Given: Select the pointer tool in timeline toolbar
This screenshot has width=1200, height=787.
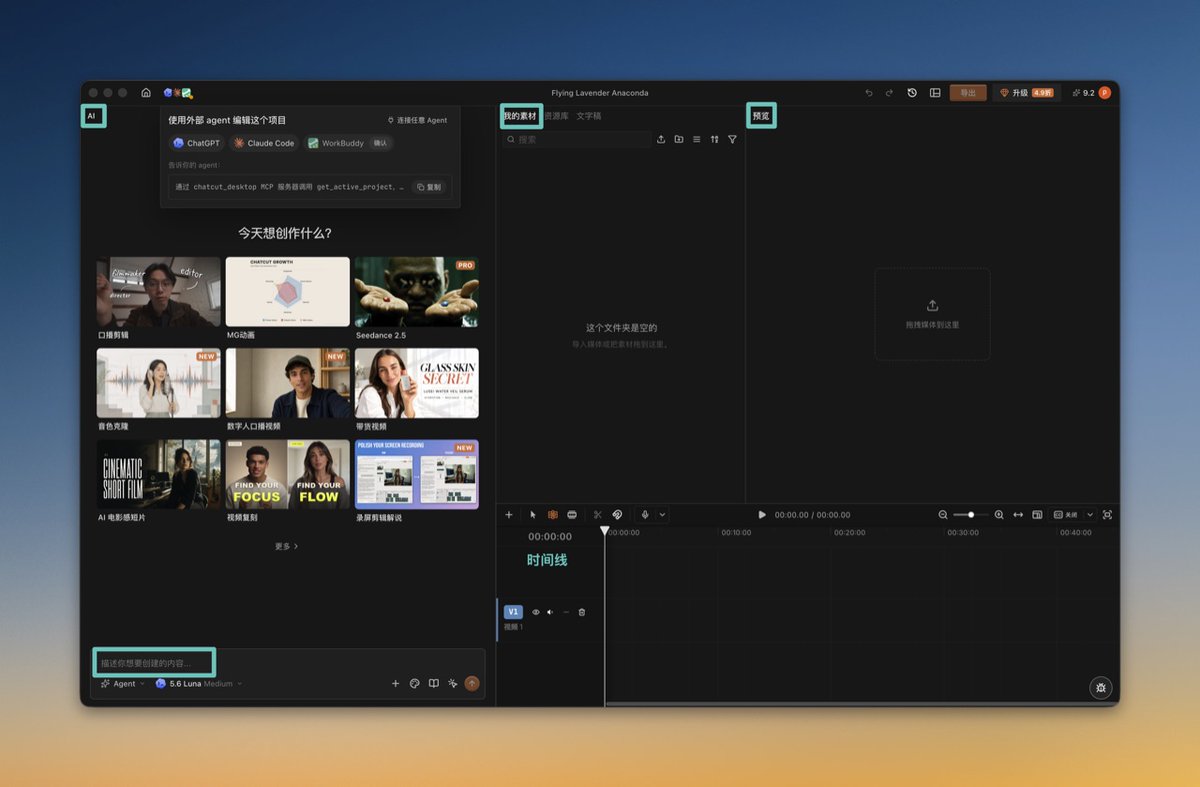Looking at the screenshot, I should click(533, 515).
